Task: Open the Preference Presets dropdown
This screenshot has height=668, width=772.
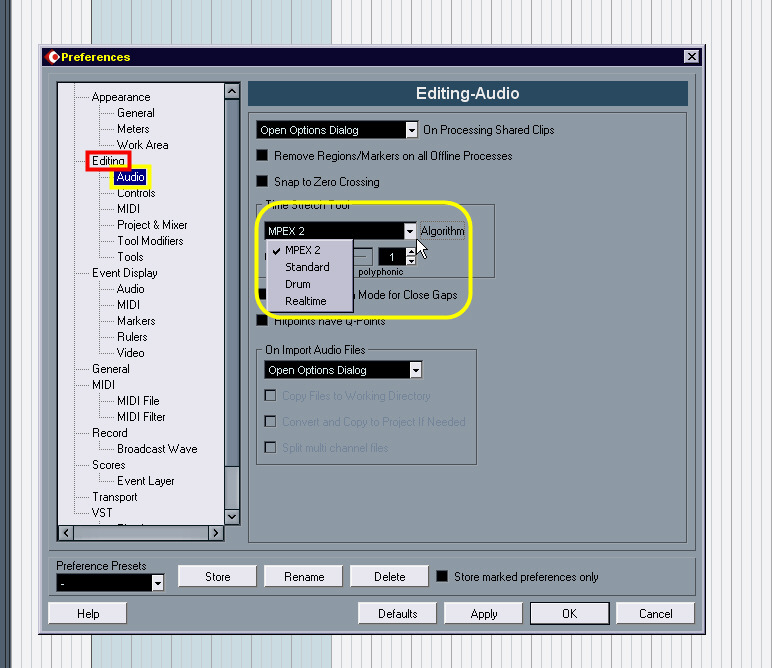Action: coord(110,583)
